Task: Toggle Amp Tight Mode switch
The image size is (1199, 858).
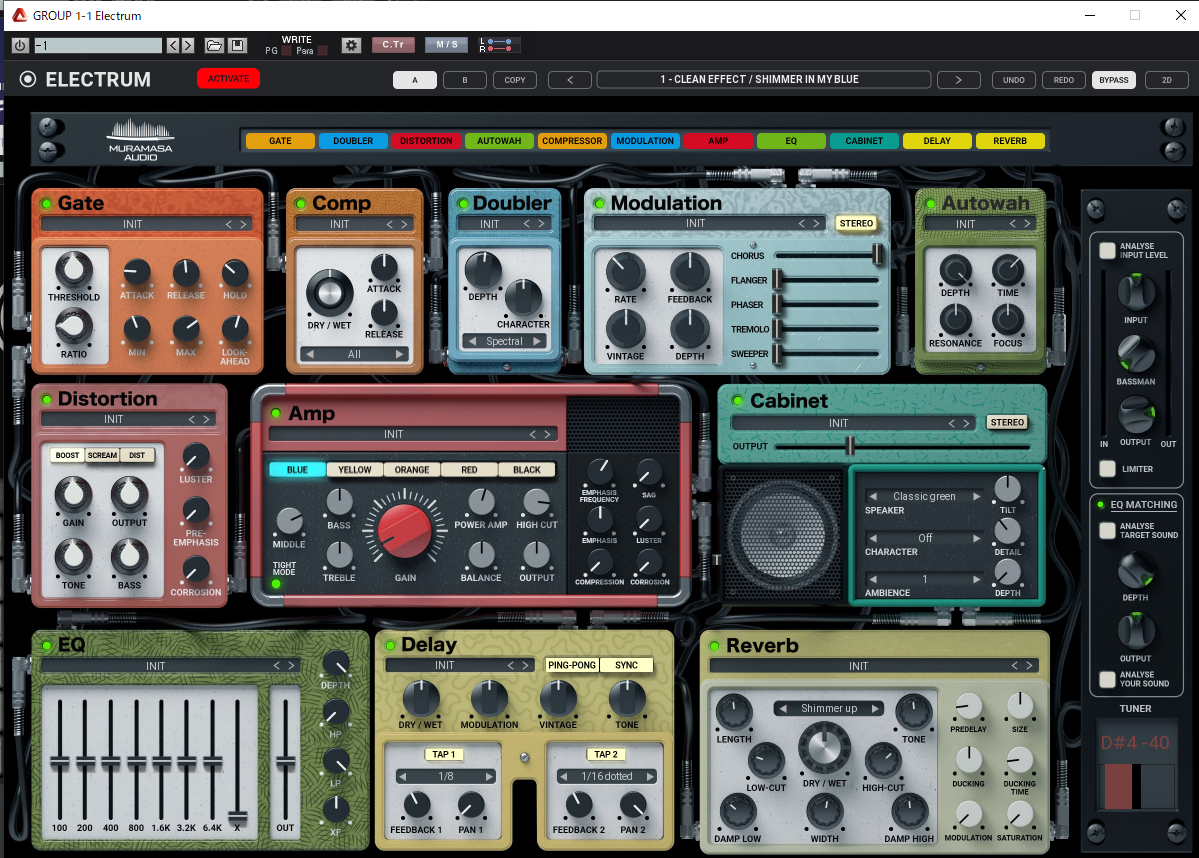Action: pos(276,584)
